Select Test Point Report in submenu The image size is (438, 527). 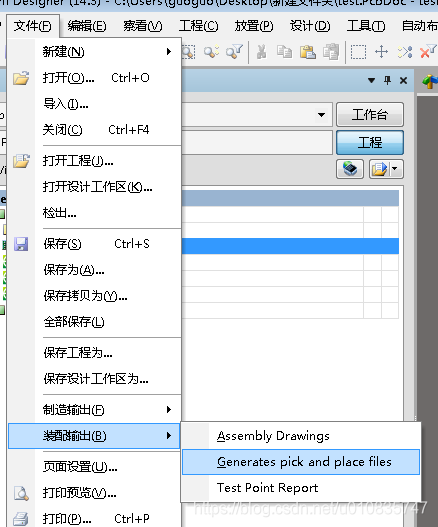301,488
